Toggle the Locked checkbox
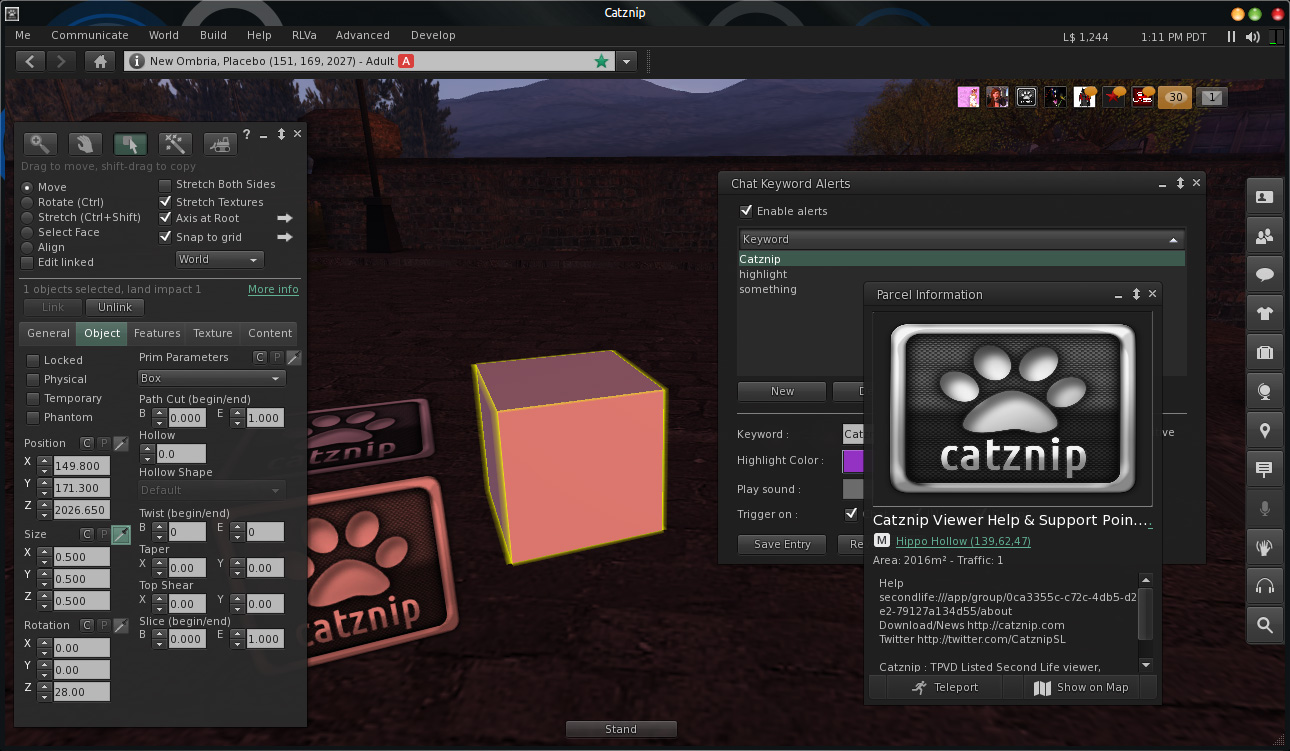 tap(33, 360)
